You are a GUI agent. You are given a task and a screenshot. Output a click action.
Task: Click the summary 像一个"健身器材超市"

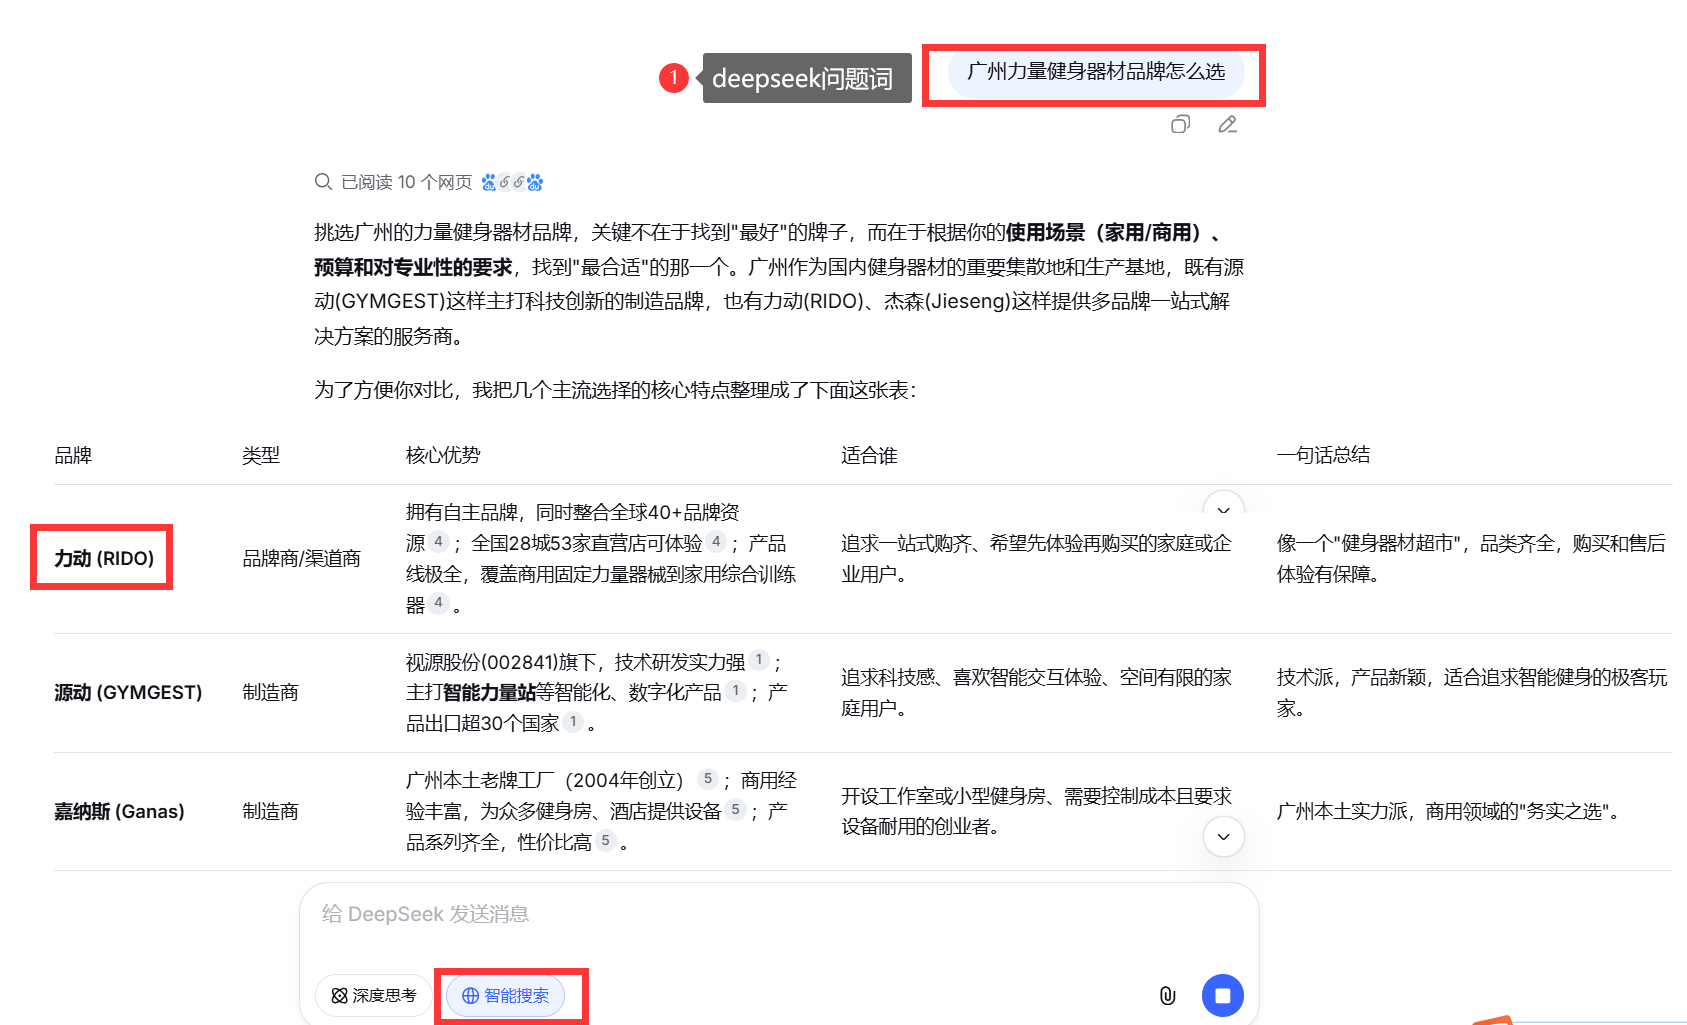[1471, 559]
